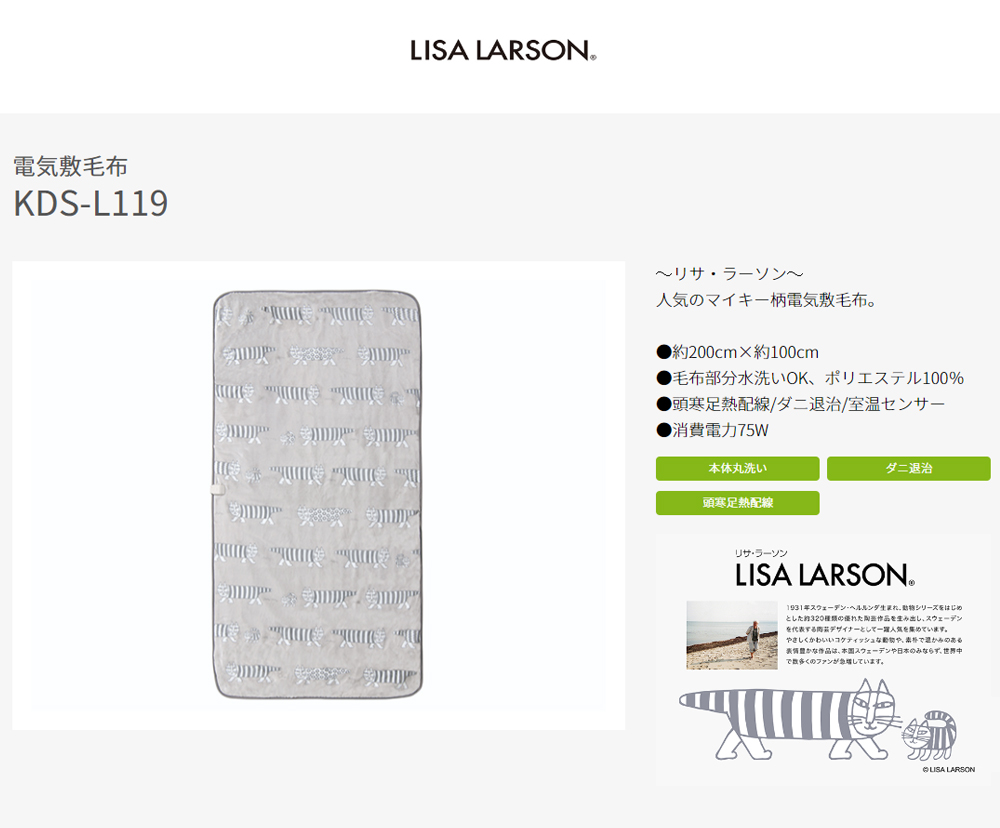Click the Lisa Larson beach photo
Image resolution: width=1000 pixels, height=828 pixels.
732,635
